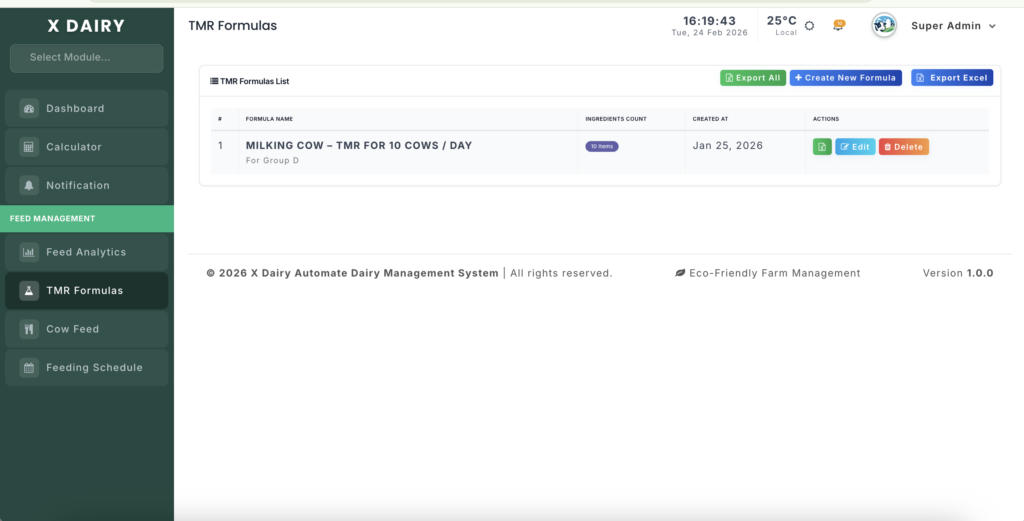This screenshot has height=521, width=1024.
Task: Click the Super Admin profile avatar
Action: click(884, 26)
